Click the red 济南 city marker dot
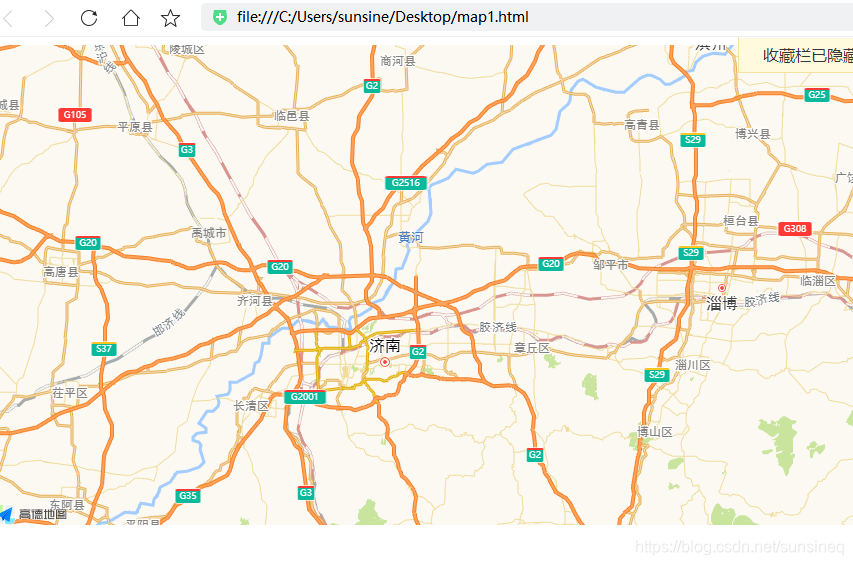 click(385, 362)
